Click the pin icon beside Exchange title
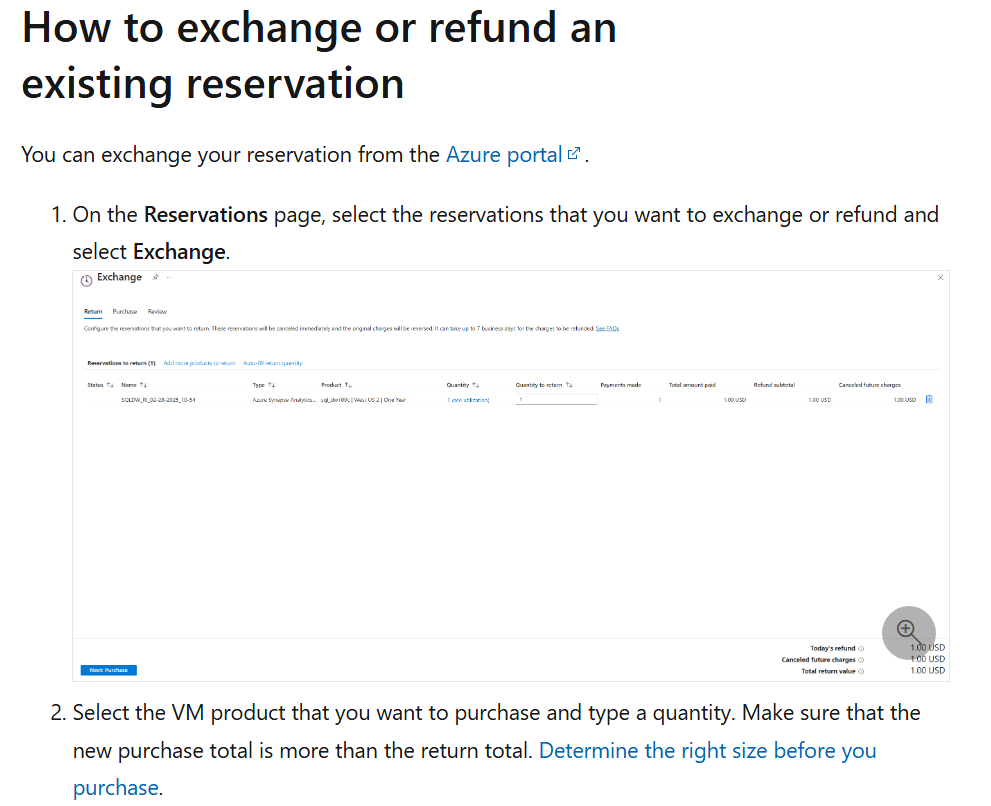Screen dimensions: 991x806 [x=155, y=277]
